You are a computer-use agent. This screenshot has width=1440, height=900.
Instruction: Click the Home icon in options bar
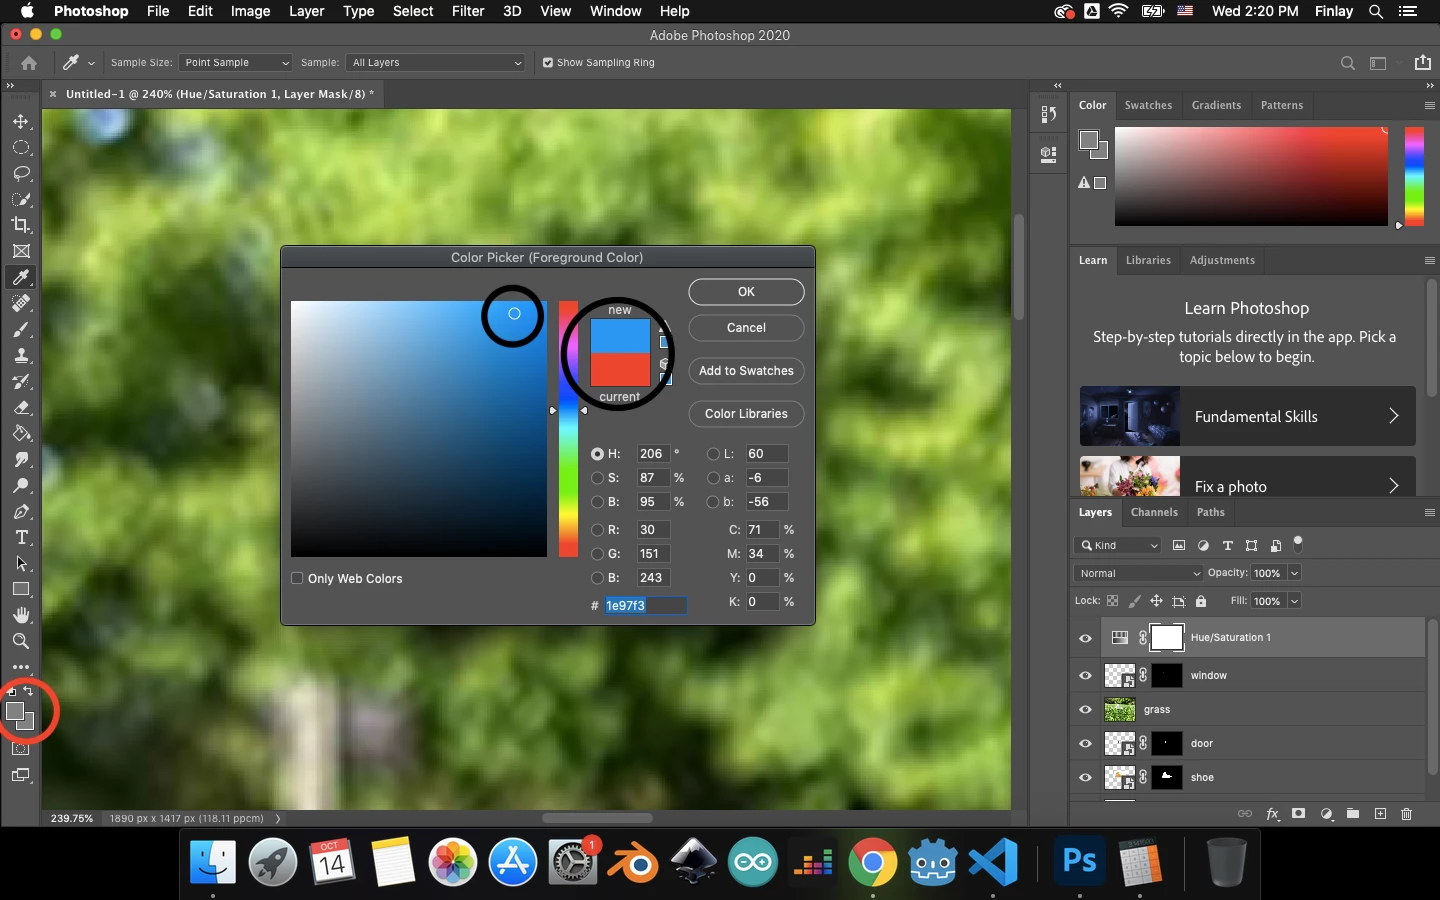[29, 62]
